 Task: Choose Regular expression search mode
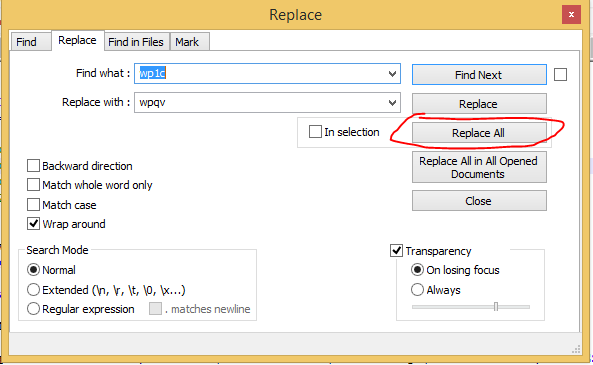click(33, 309)
